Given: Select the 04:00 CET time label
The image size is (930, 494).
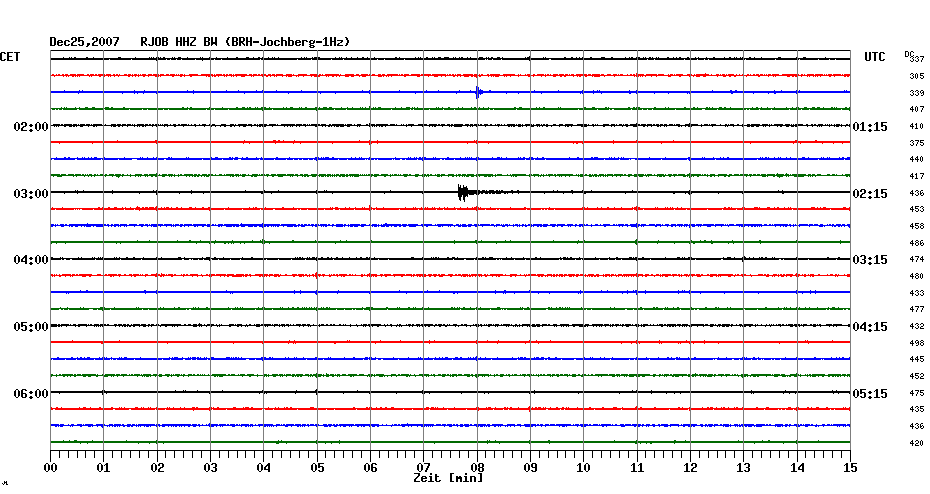Looking at the screenshot, I should click(31, 260).
